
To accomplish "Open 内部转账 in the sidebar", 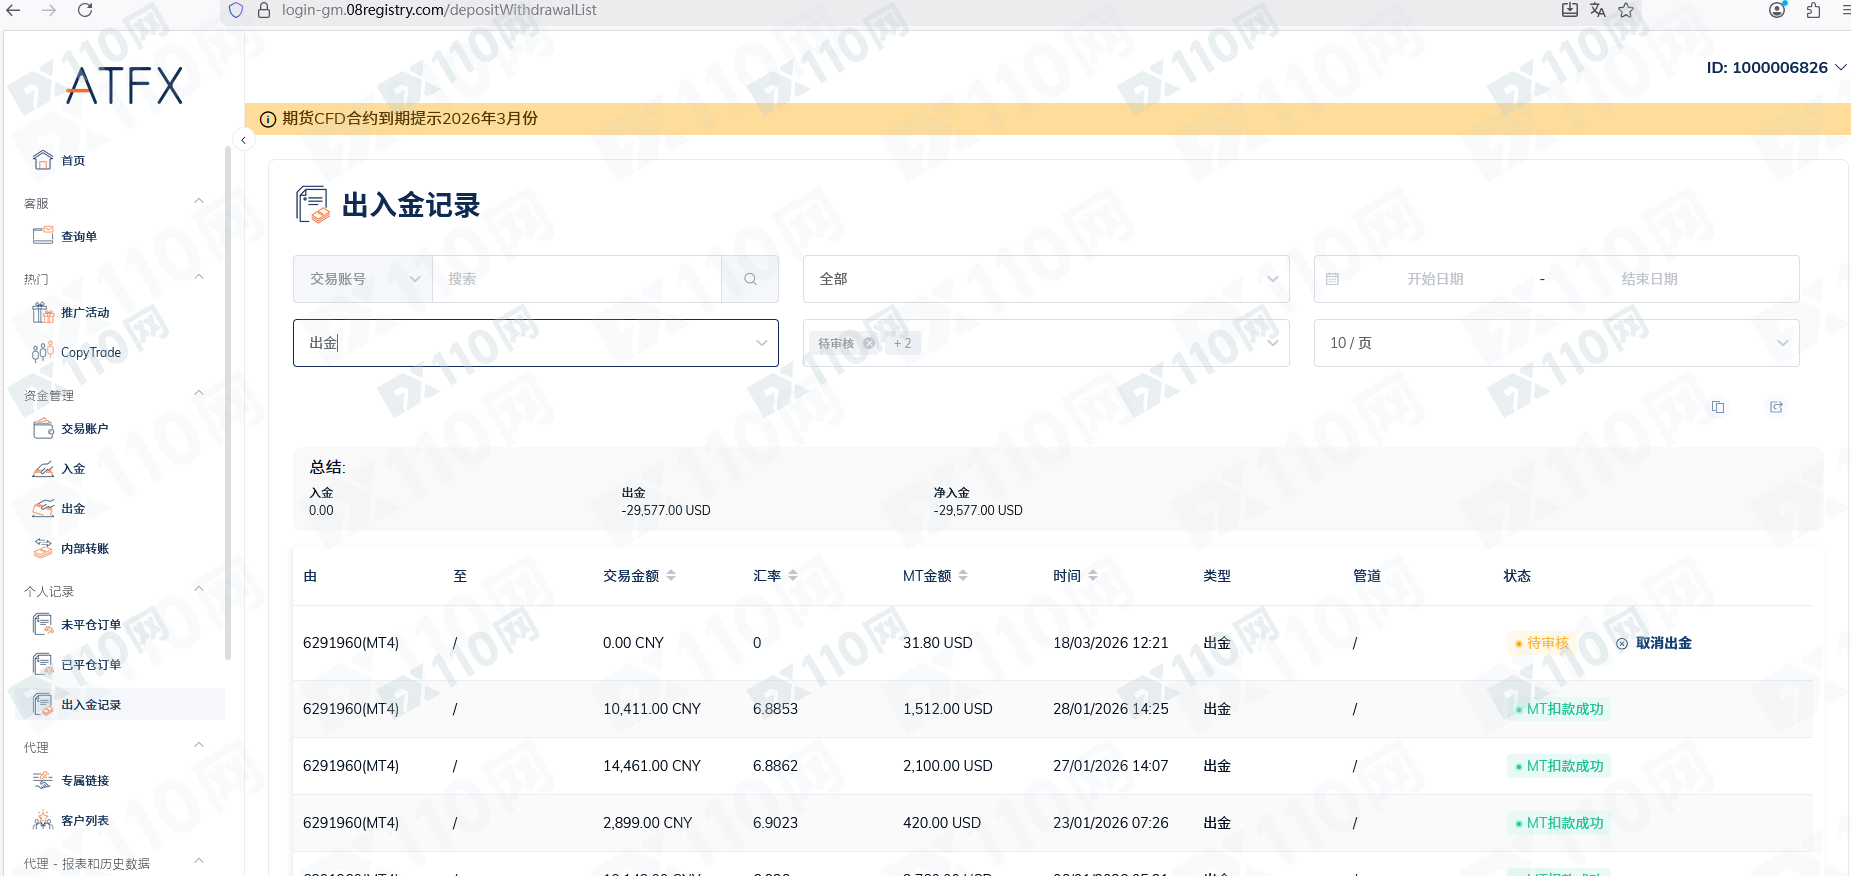I will (x=85, y=549).
